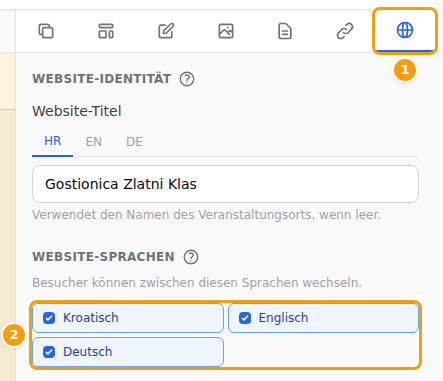Switch website title to EN tab

pos(94,142)
